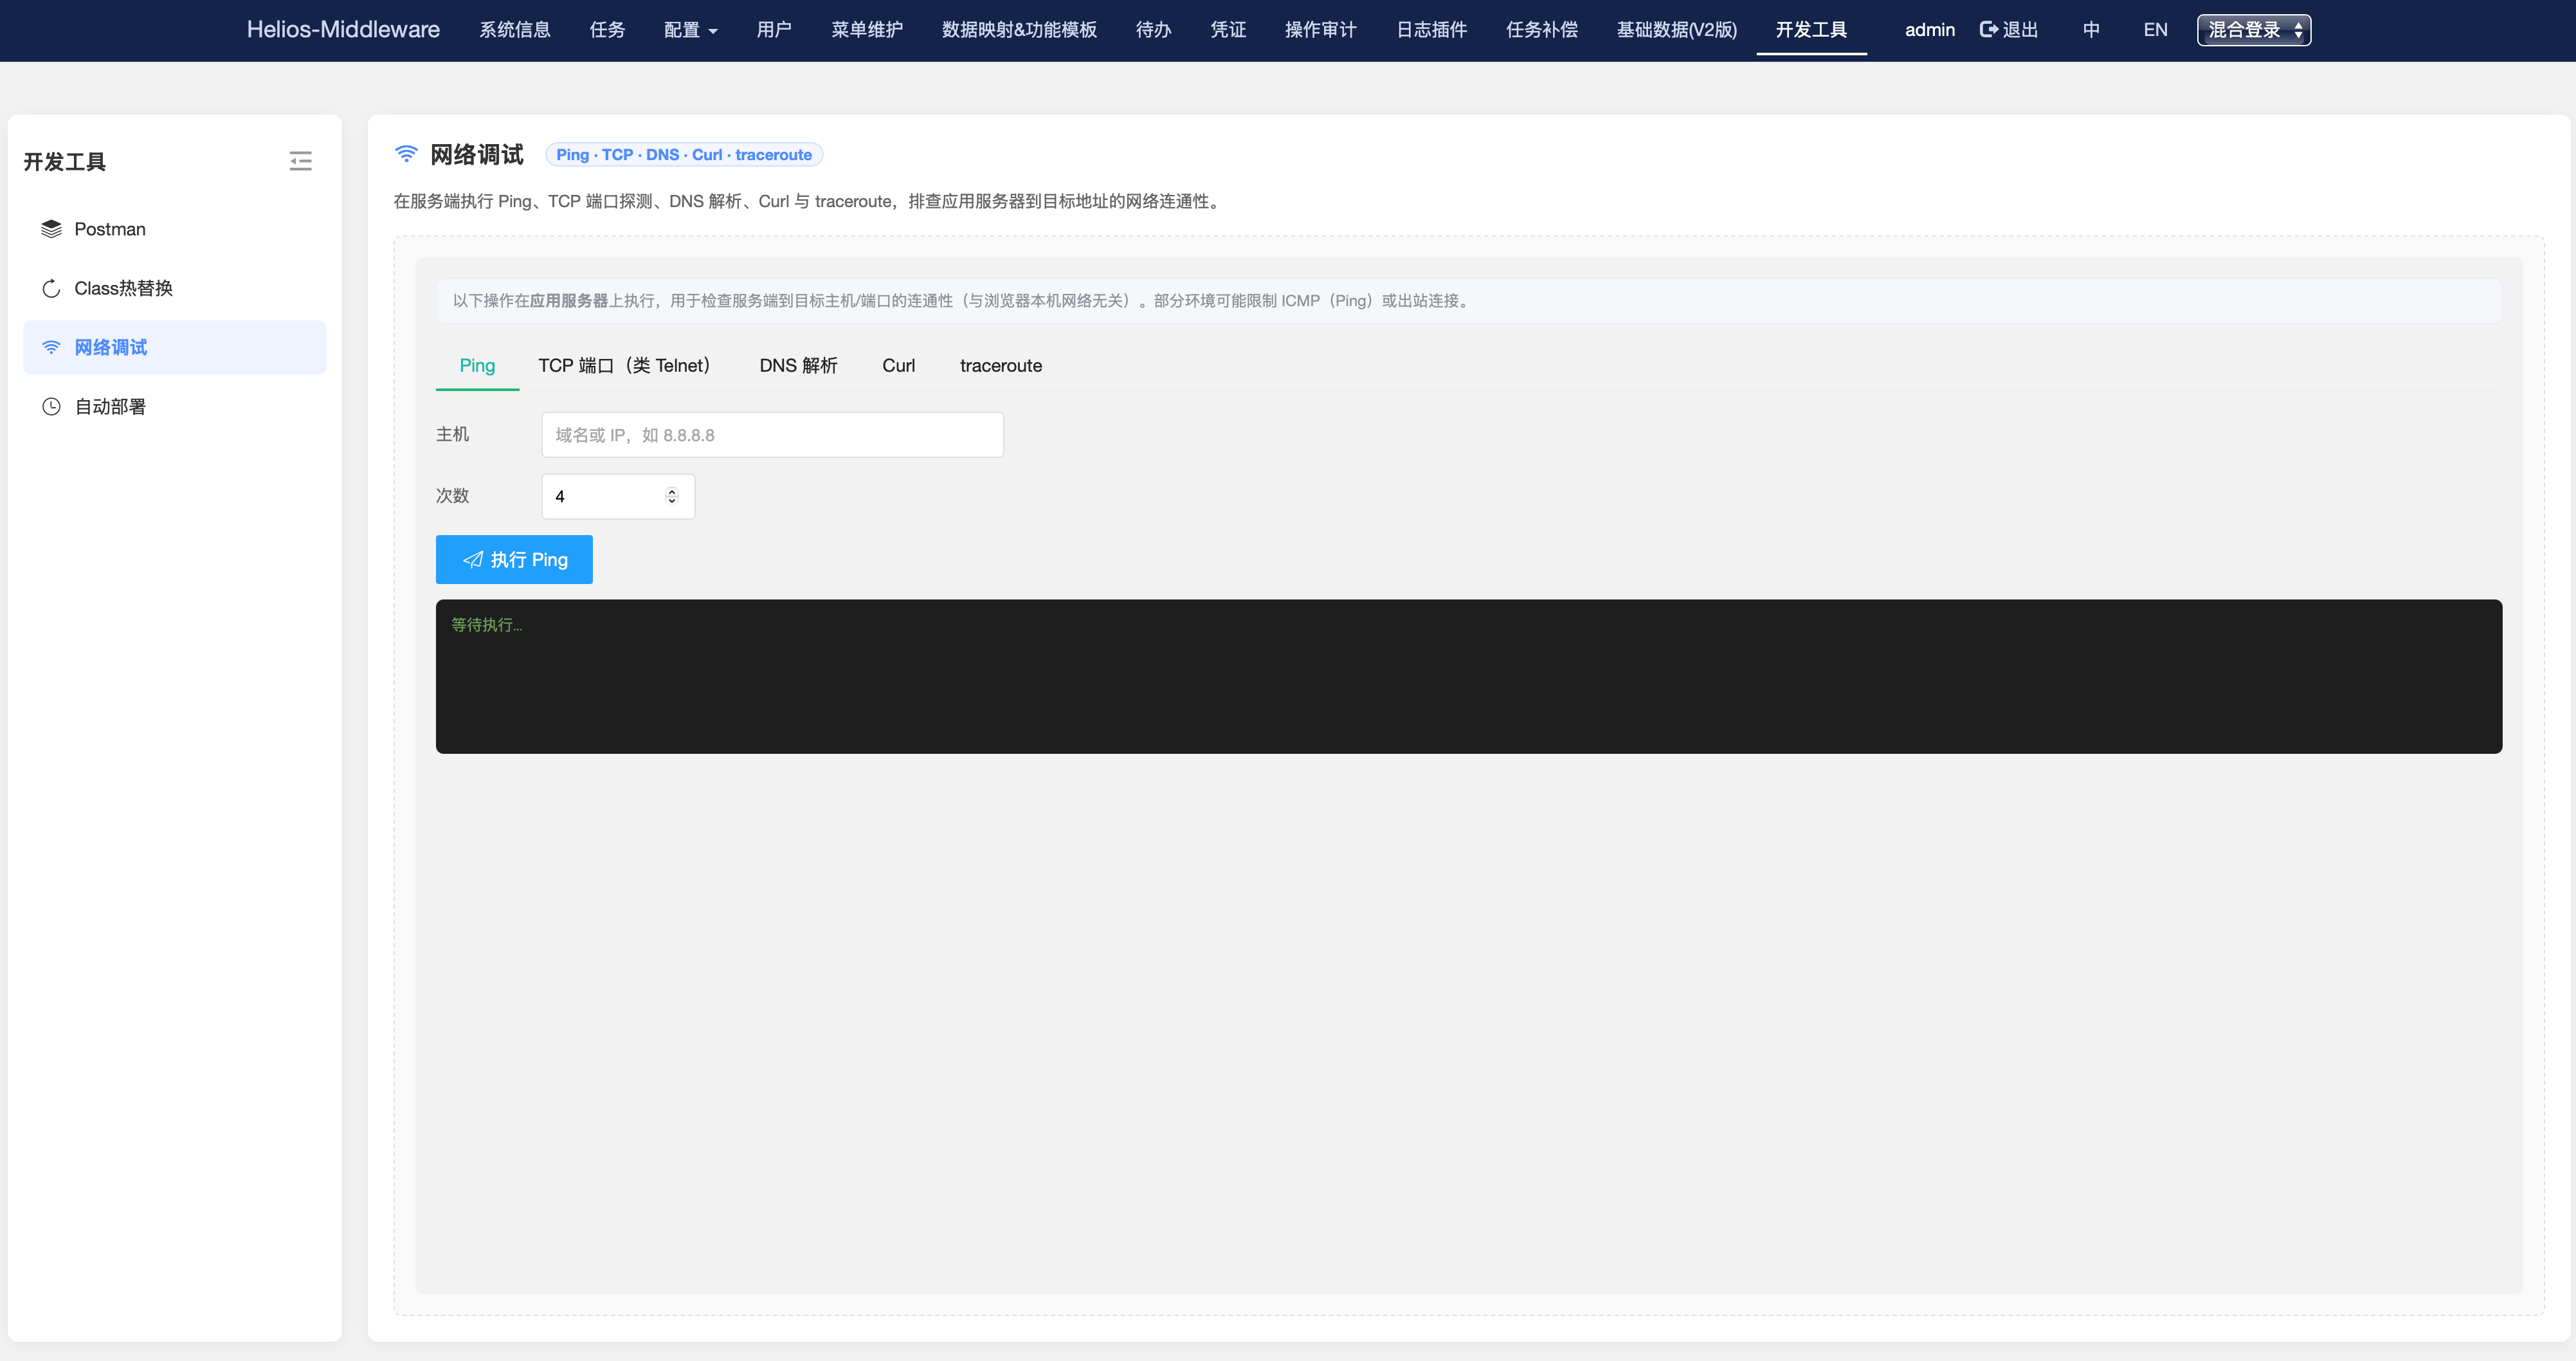Click the Postman layers icon in sidebar
This screenshot has height=1361, width=2576.
pyautogui.click(x=51, y=229)
